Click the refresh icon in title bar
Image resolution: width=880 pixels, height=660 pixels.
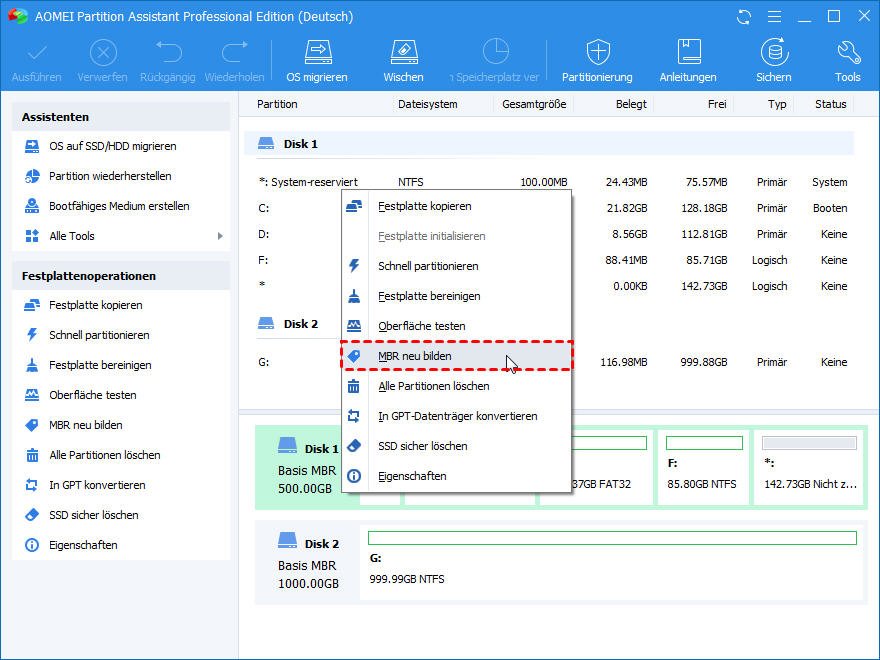743,17
